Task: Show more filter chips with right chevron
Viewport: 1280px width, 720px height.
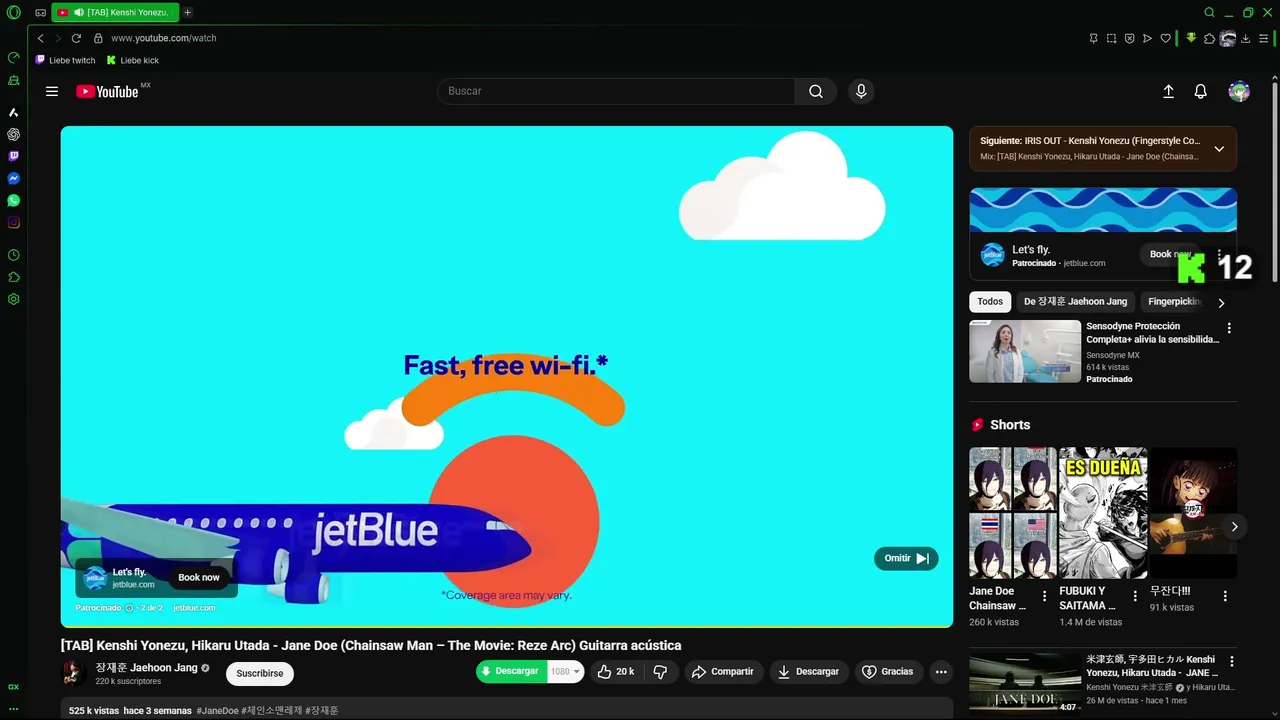Action: (1221, 302)
